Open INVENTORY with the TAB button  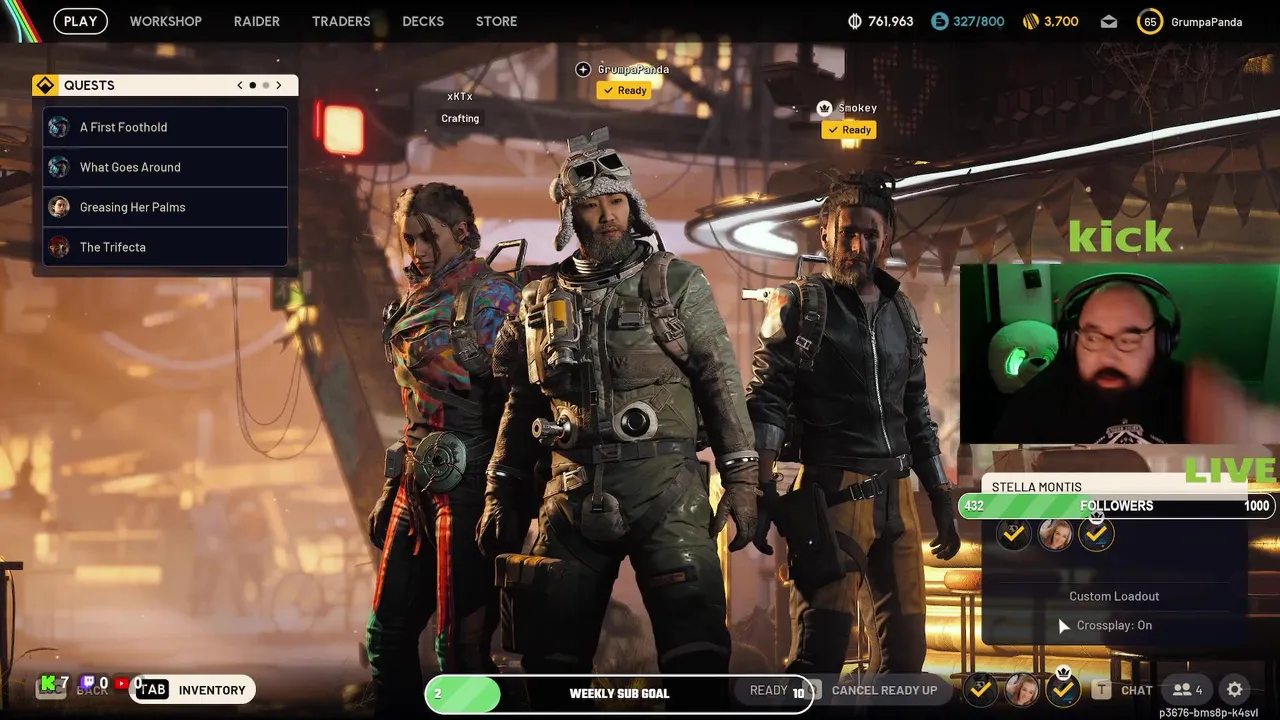tap(192, 690)
